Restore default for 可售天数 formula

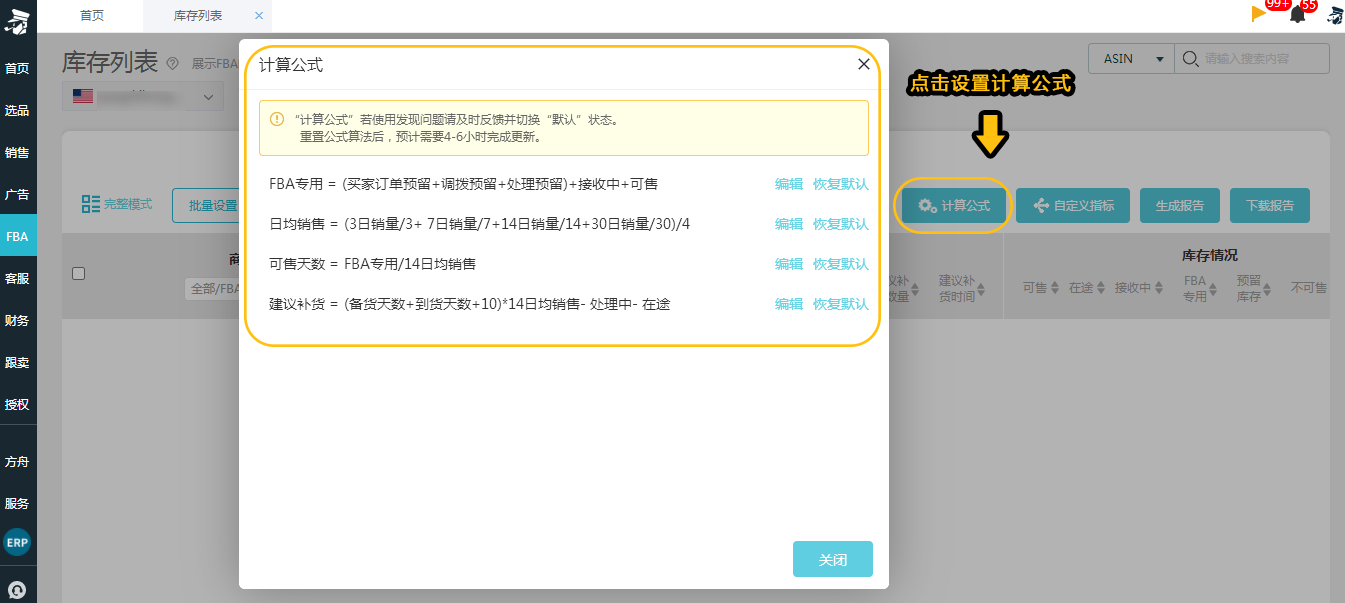pos(841,264)
